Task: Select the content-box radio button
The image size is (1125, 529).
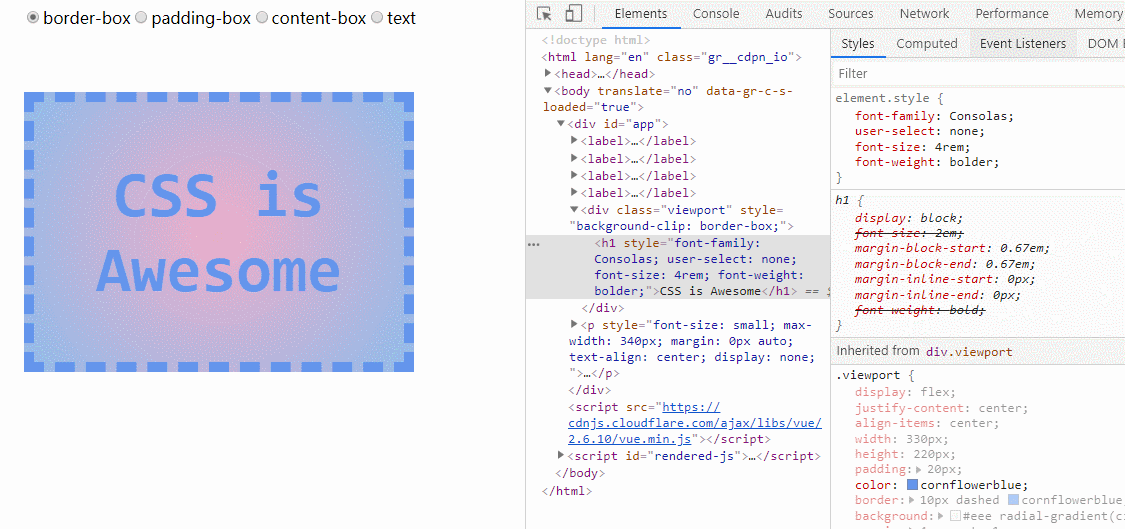Action: click(262, 18)
